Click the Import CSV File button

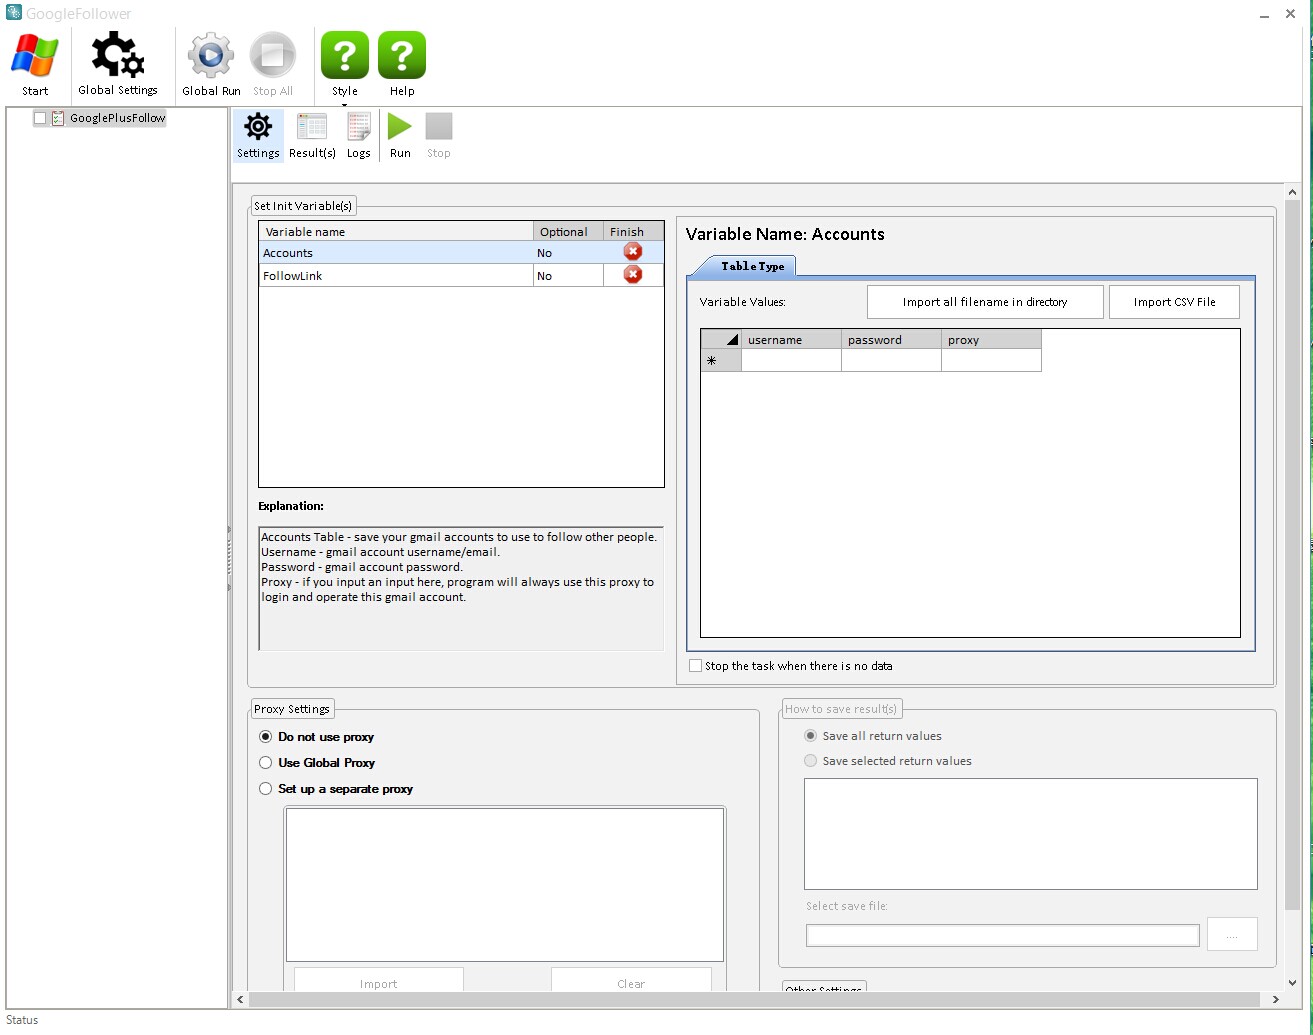point(1174,302)
